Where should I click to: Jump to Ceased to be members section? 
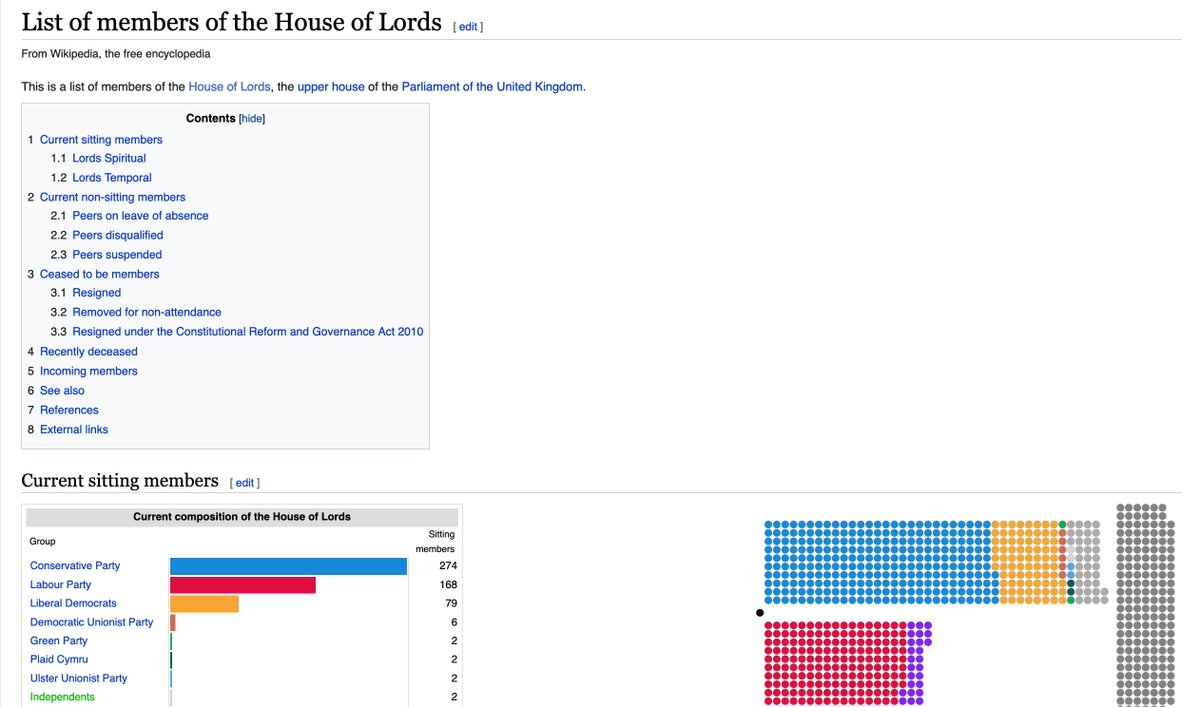99,274
